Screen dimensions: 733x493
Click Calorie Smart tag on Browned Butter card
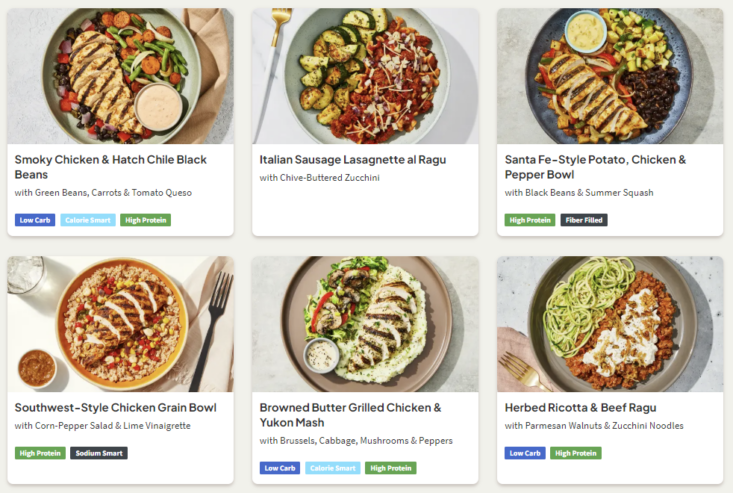pyautogui.click(x=333, y=468)
